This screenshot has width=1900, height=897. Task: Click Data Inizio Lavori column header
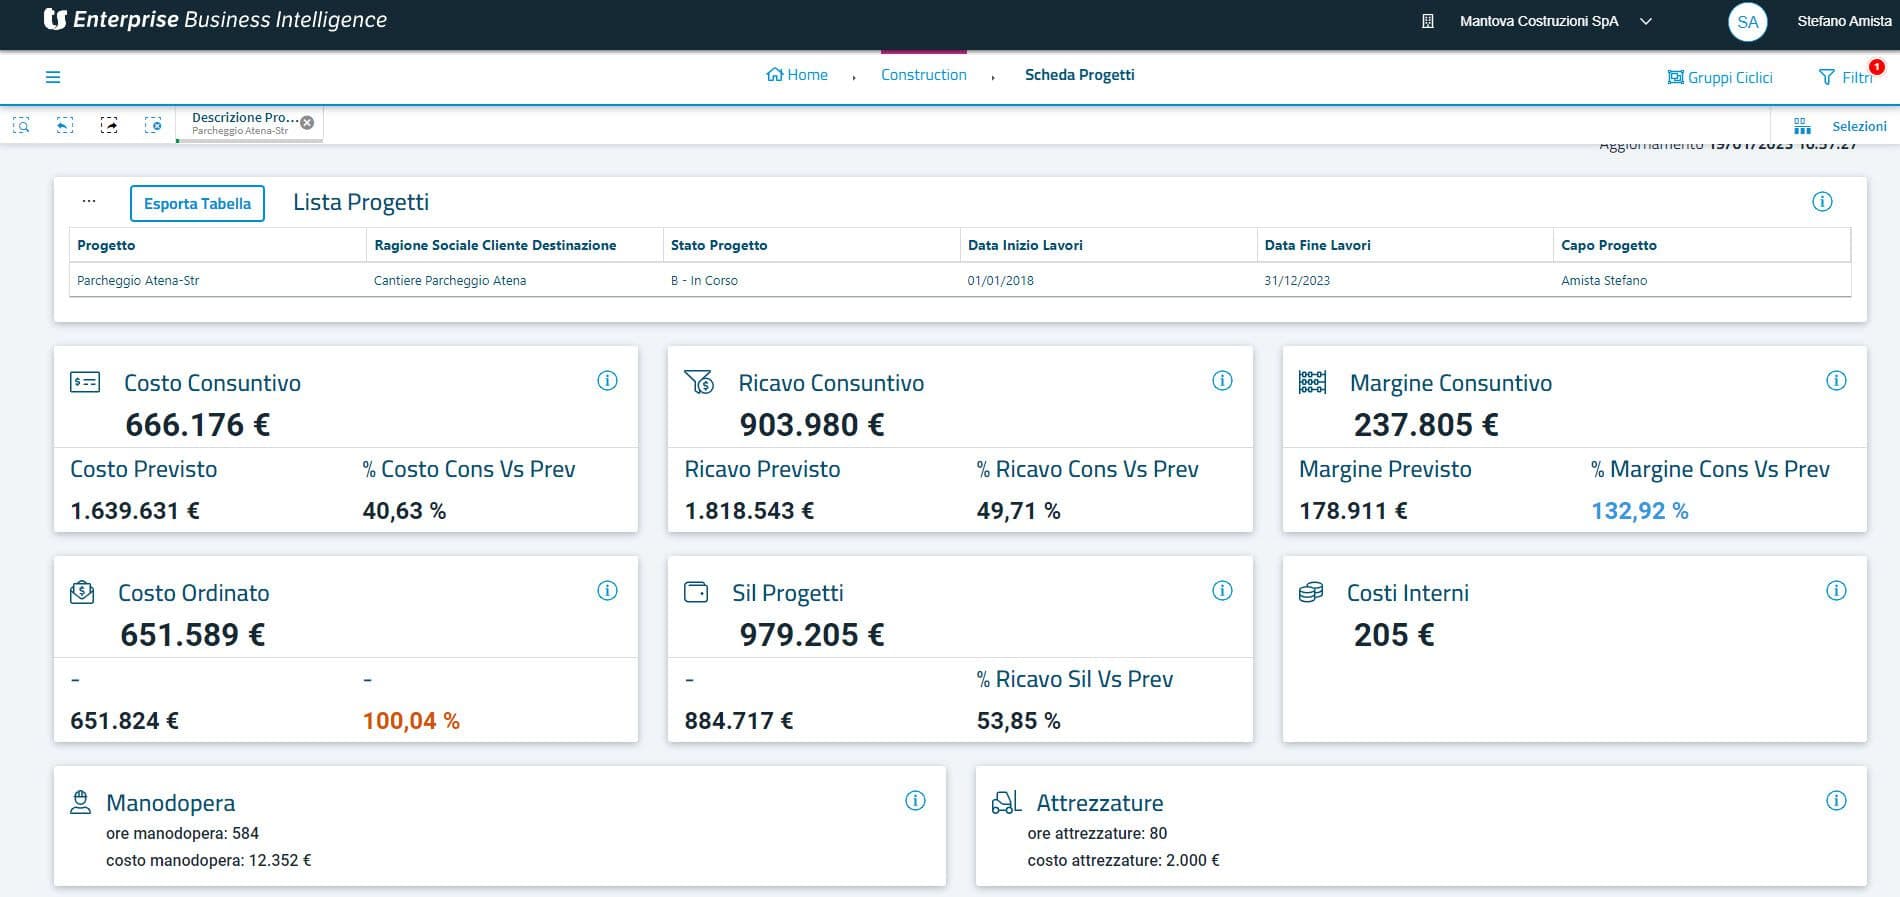[x=1108, y=245]
